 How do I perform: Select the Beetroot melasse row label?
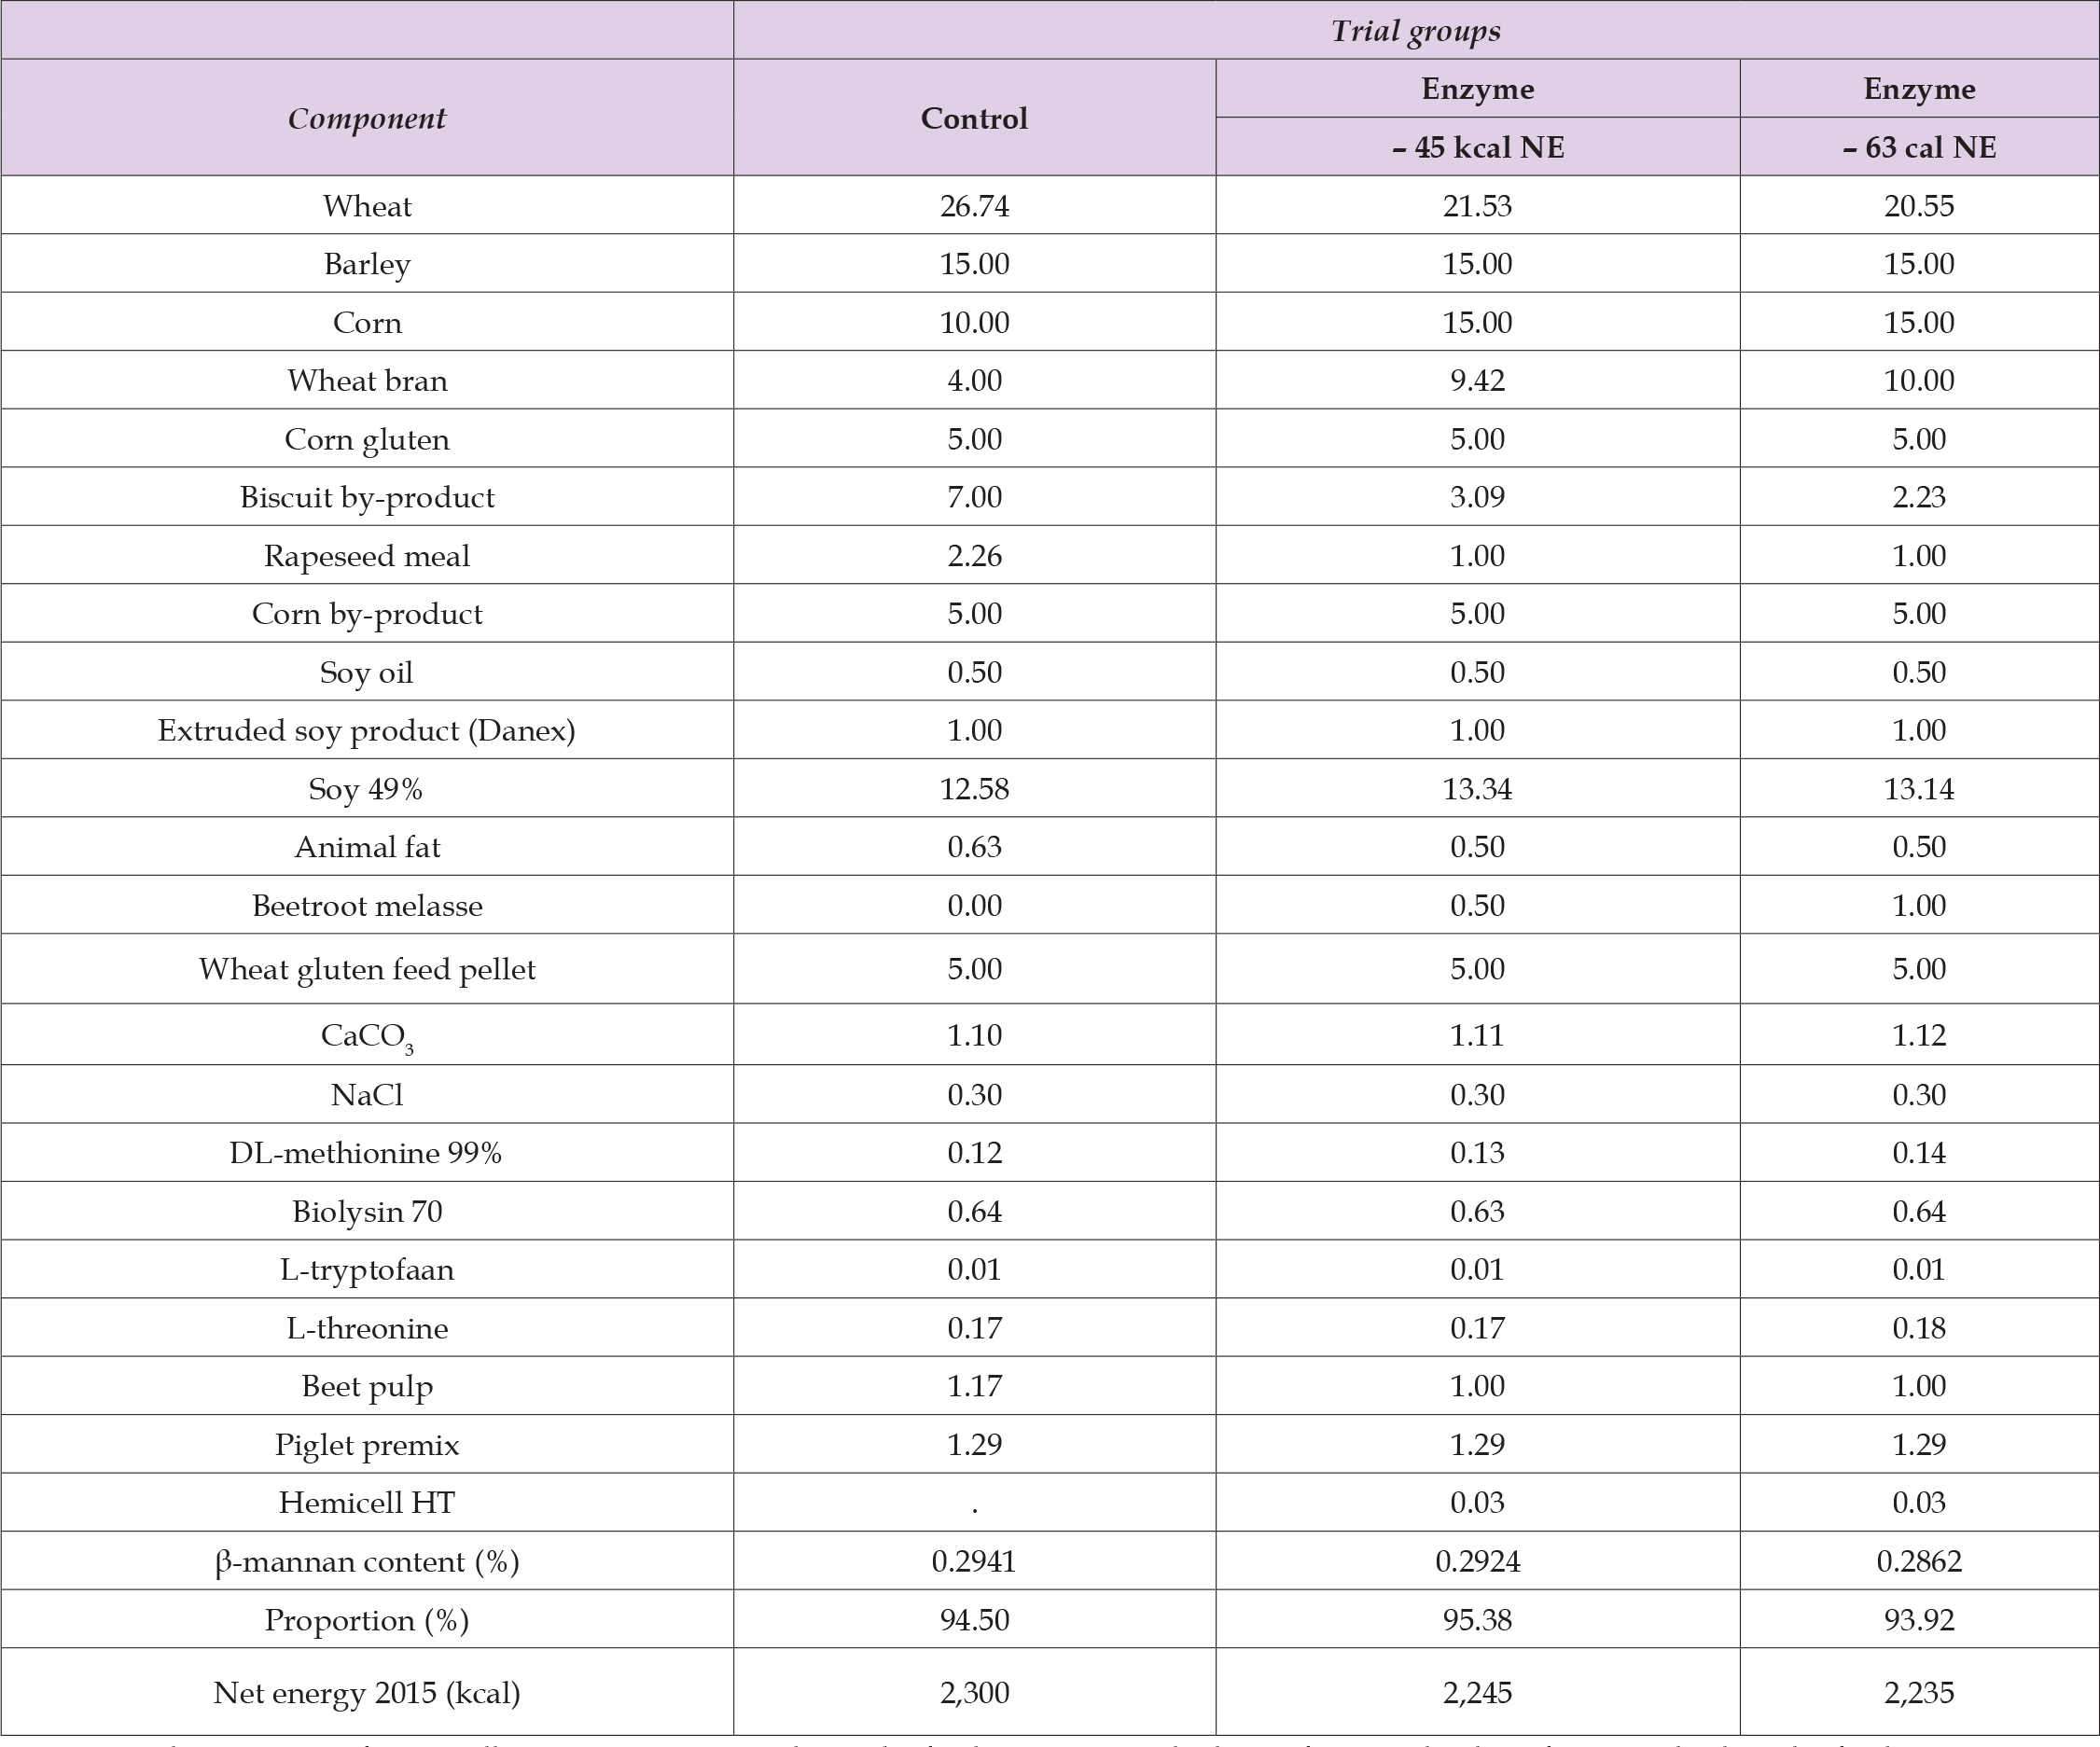tap(367, 906)
